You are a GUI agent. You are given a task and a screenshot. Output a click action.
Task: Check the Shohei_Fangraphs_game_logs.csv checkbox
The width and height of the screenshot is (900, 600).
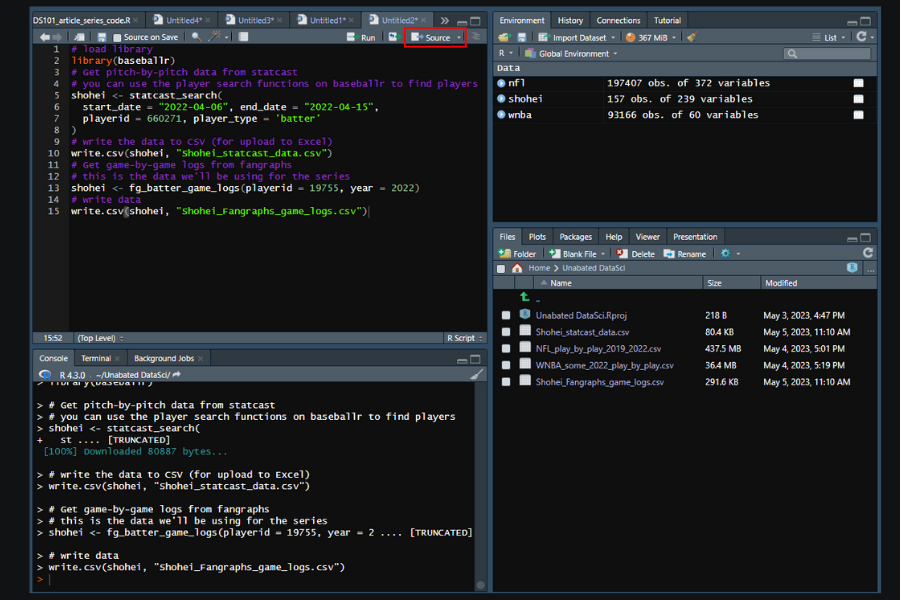[x=506, y=382]
